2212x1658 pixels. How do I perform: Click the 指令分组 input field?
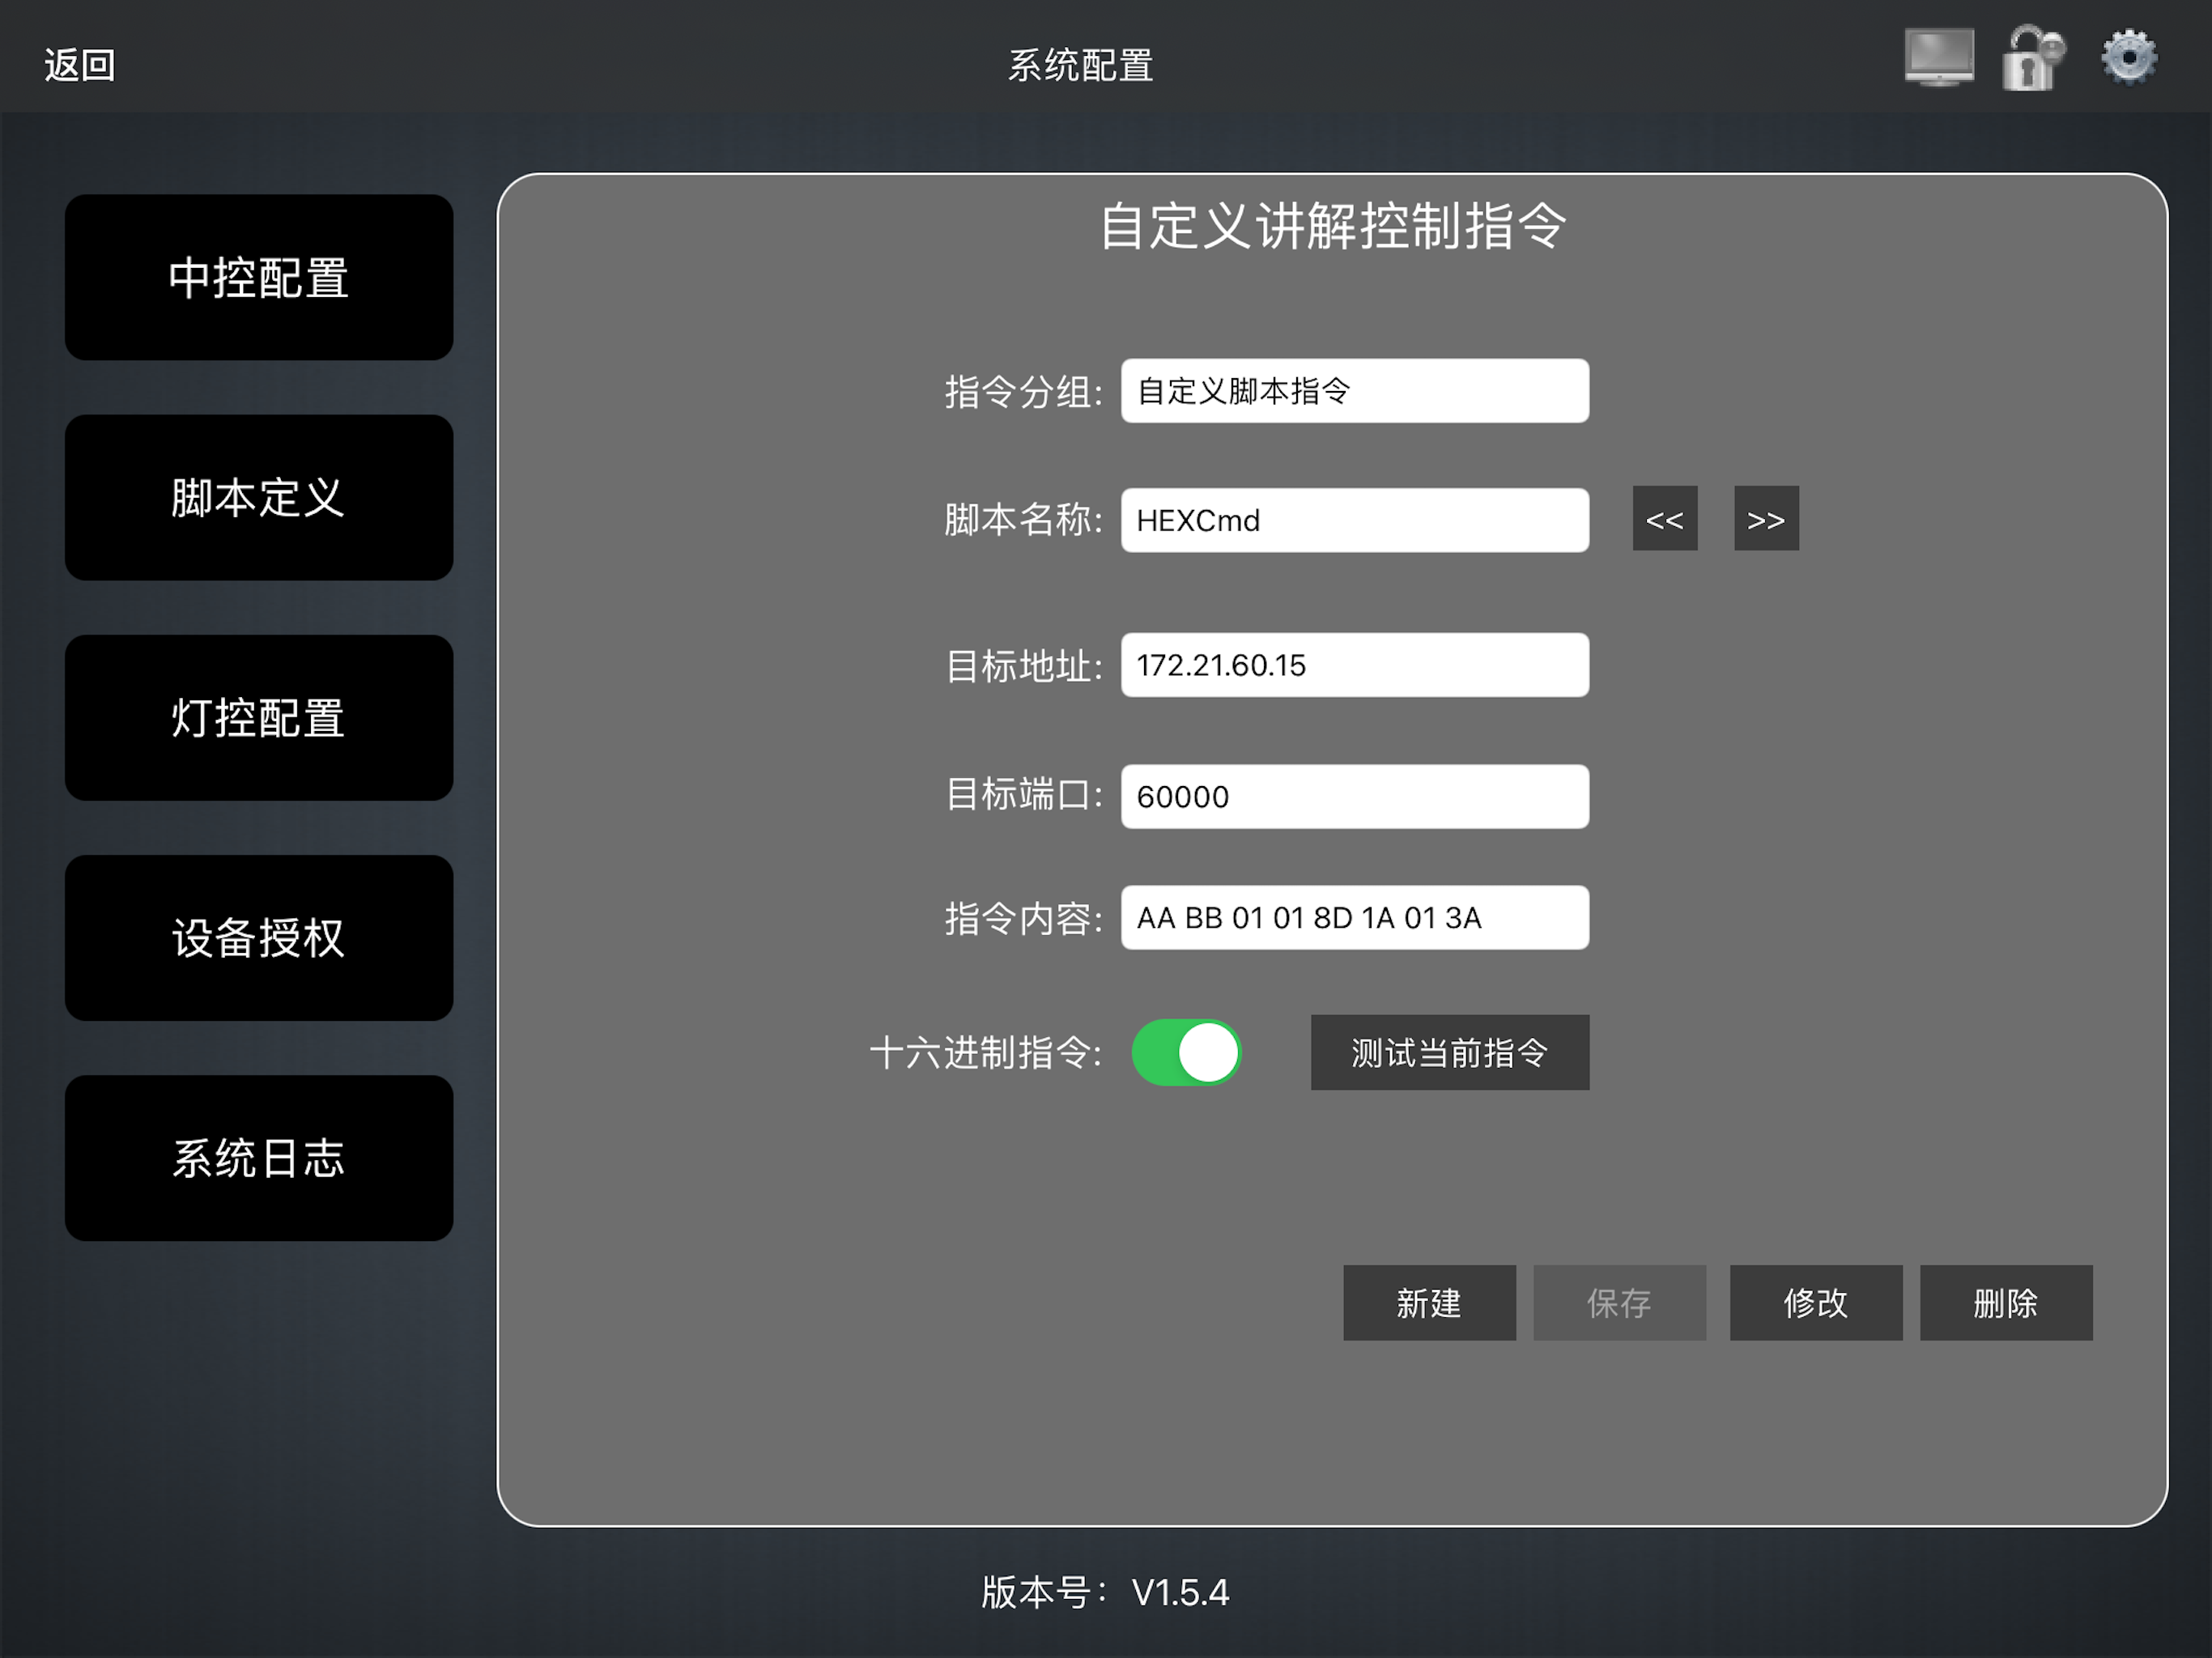click(1354, 390)
